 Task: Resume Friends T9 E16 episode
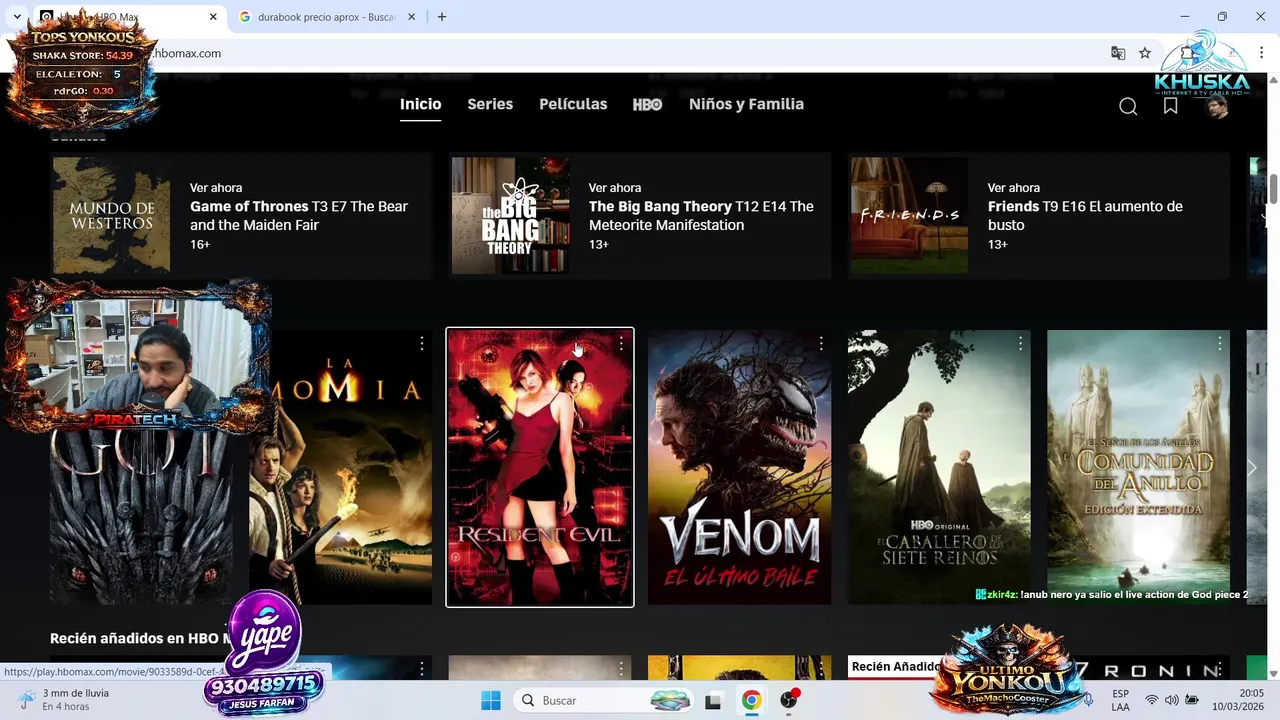pos(1040,215)
